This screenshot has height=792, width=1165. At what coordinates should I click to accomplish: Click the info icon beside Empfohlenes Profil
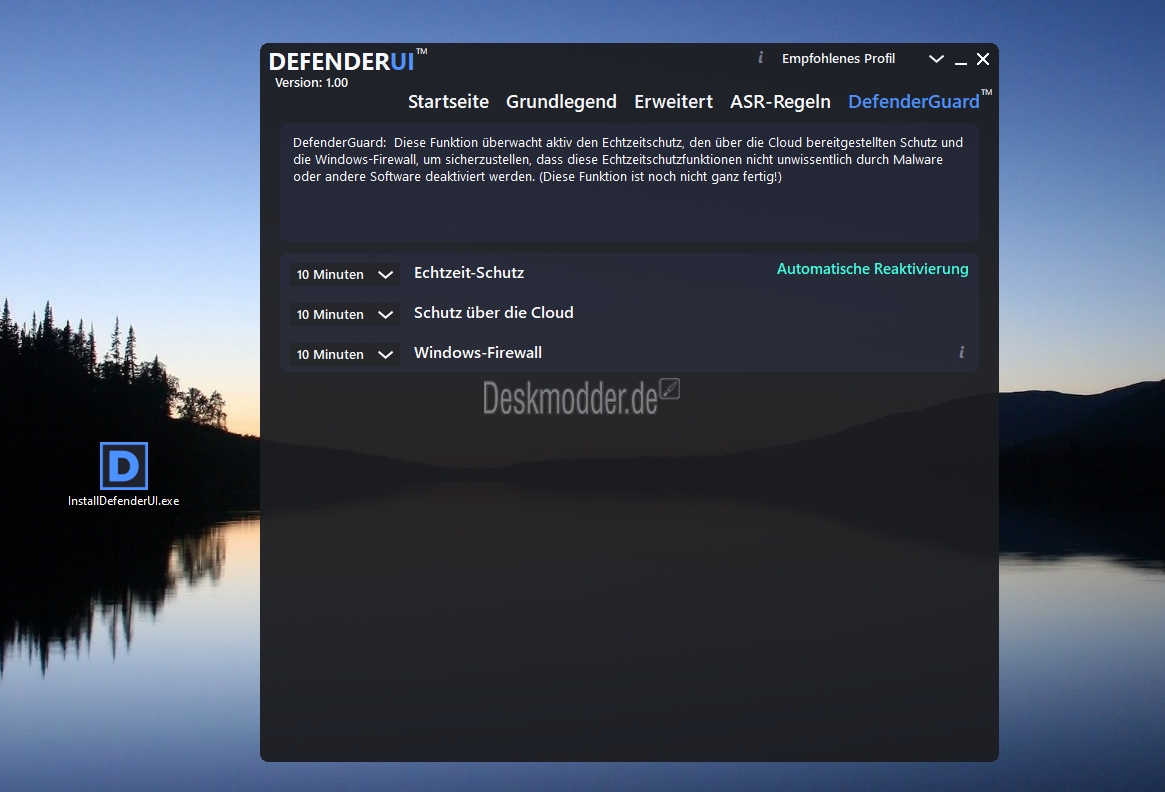pos(761,58)
